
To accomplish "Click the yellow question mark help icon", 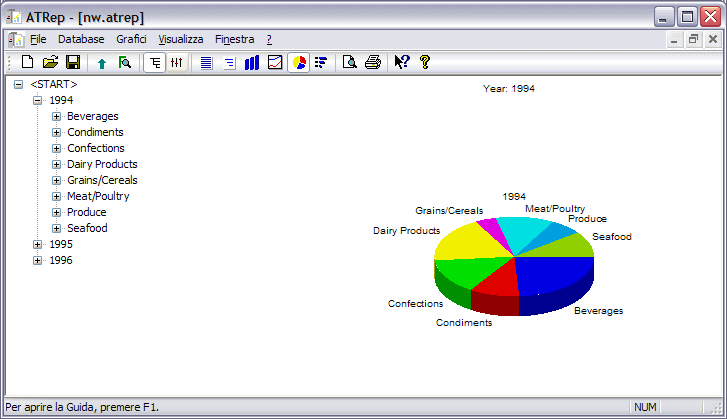I will pyautogui.click(x=425, y=62).
